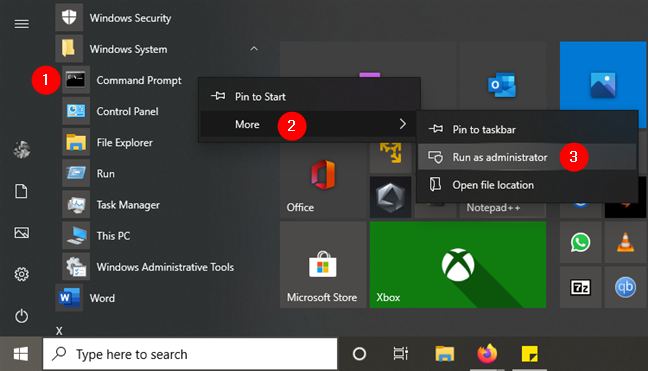Select Pin to Start in context menu
This screenshot has width=648, height=371.
click(x=310, y=97)
